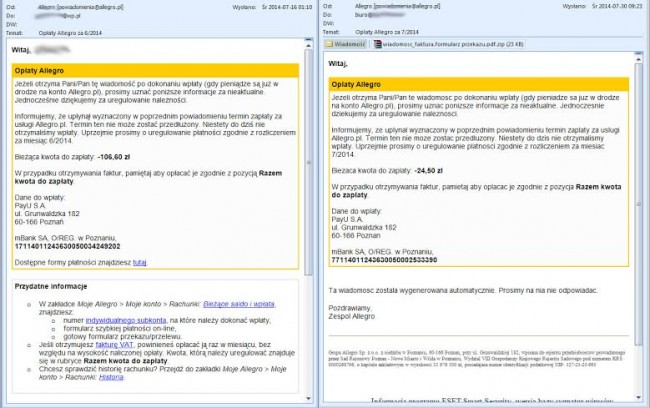650x408 pixels.
Task: Click the subject 'Opłaty Allegro za 6/2014'
Action: click(x=70, y=33)
